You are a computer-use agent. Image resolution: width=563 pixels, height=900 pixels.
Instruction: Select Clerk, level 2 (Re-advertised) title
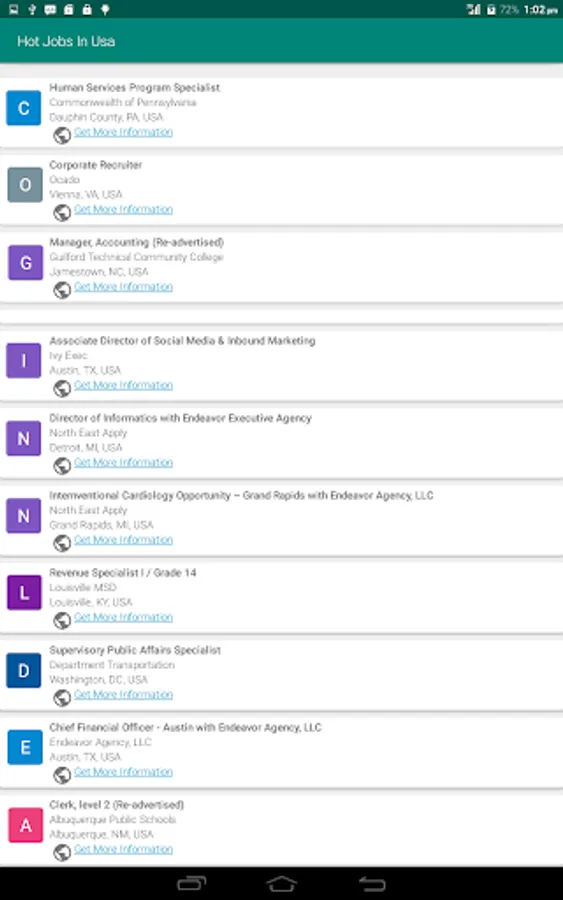(117, 805)
